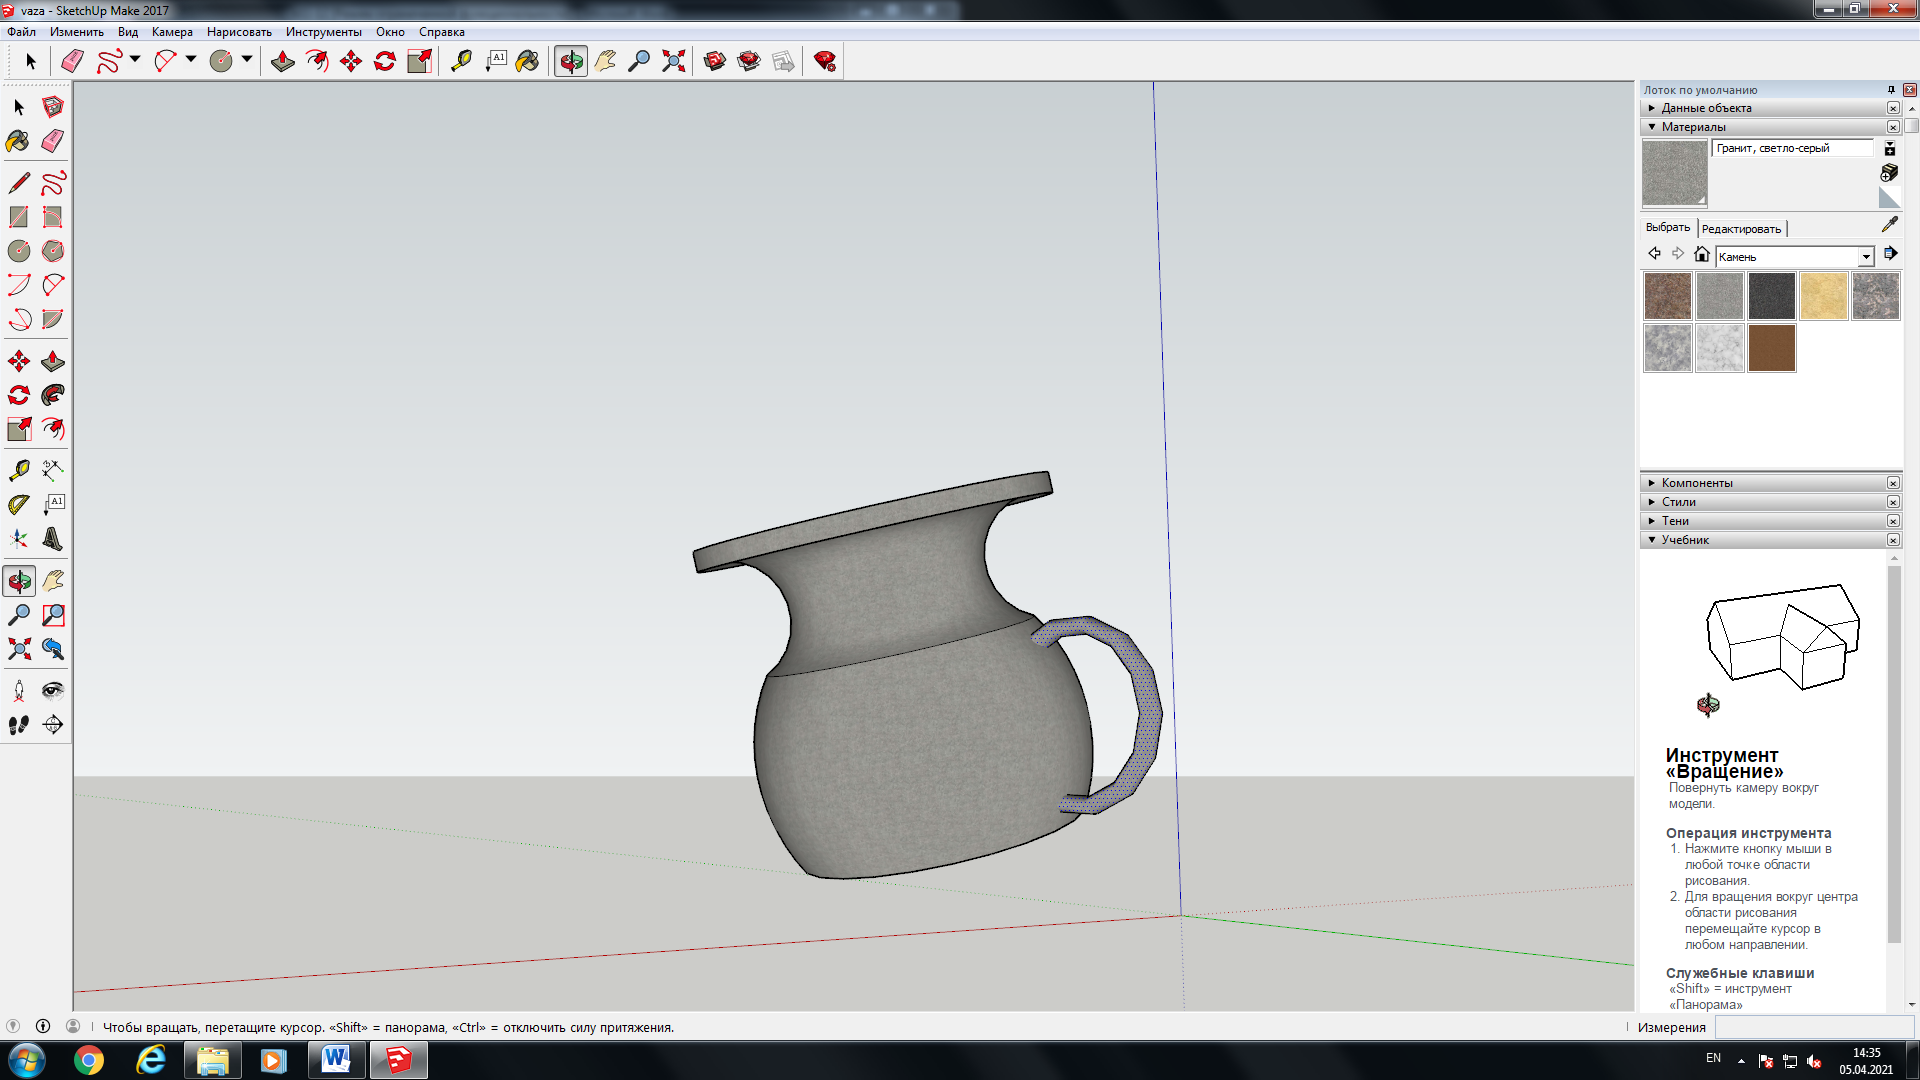
Task: Select the Tape Measure tool in top toolbar
Action: pos(461,62)
